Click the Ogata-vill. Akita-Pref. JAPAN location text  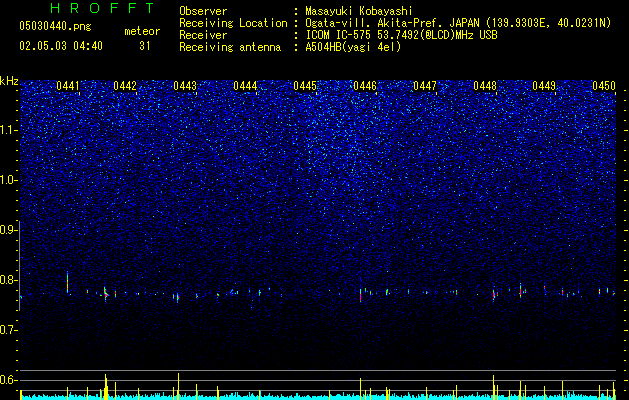click(x=458, y=23)
